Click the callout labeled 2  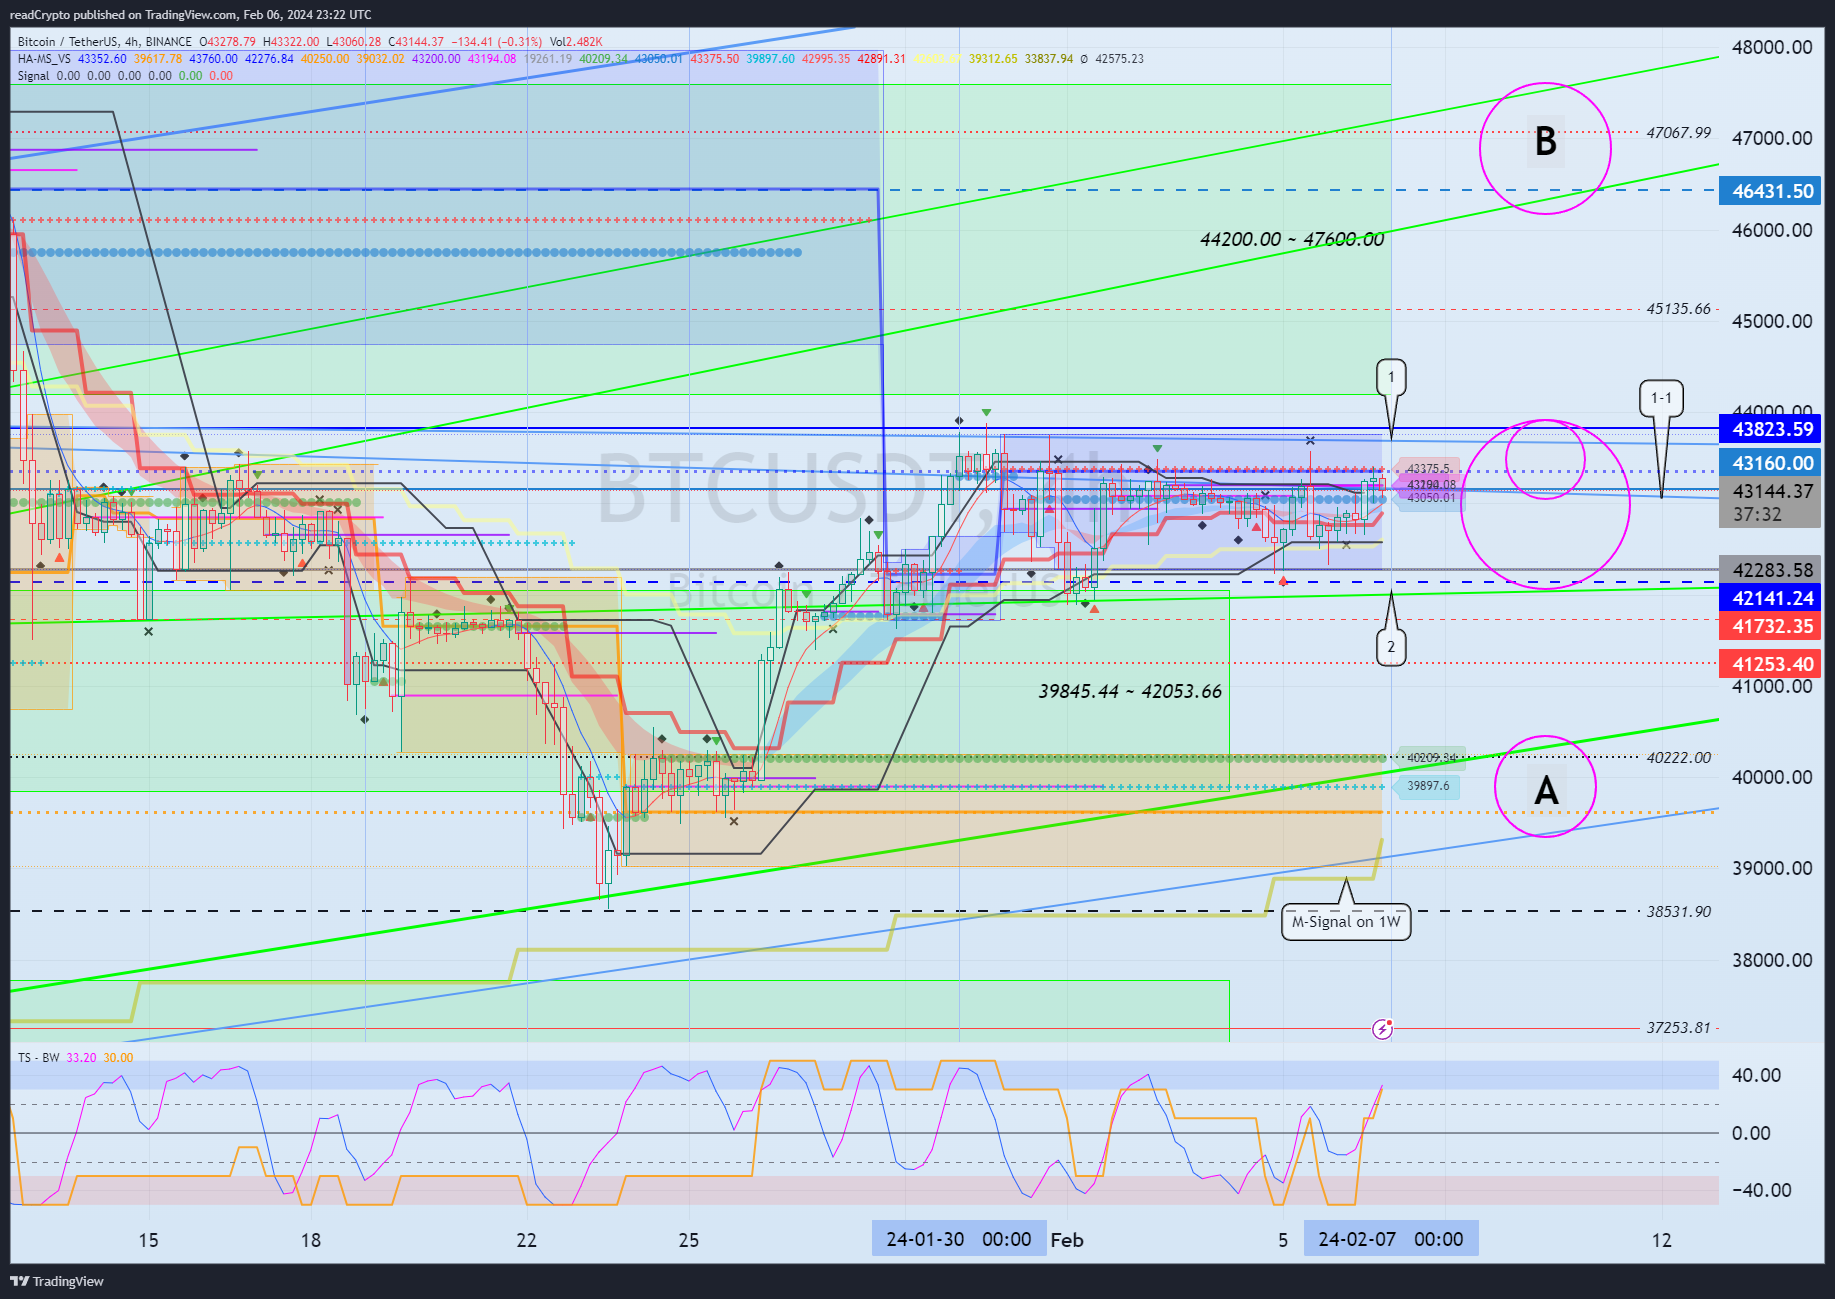point(1391,647)
